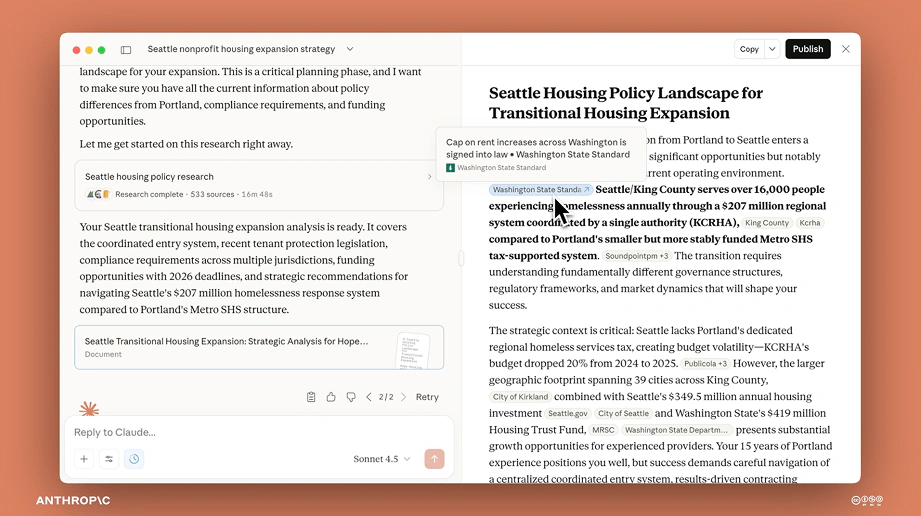Select the conversation title 'Seattle nonprofit housing expansion strategy'

[241, 49]
